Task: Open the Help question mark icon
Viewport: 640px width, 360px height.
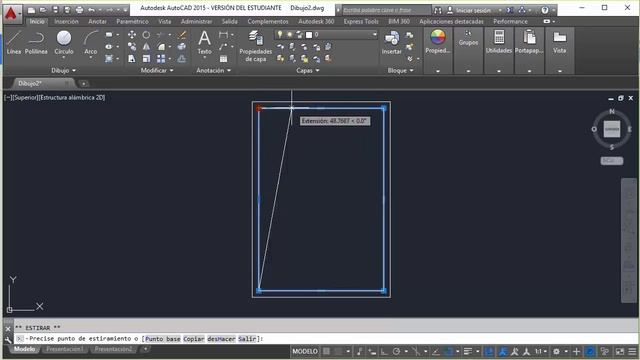Action: 544,10
